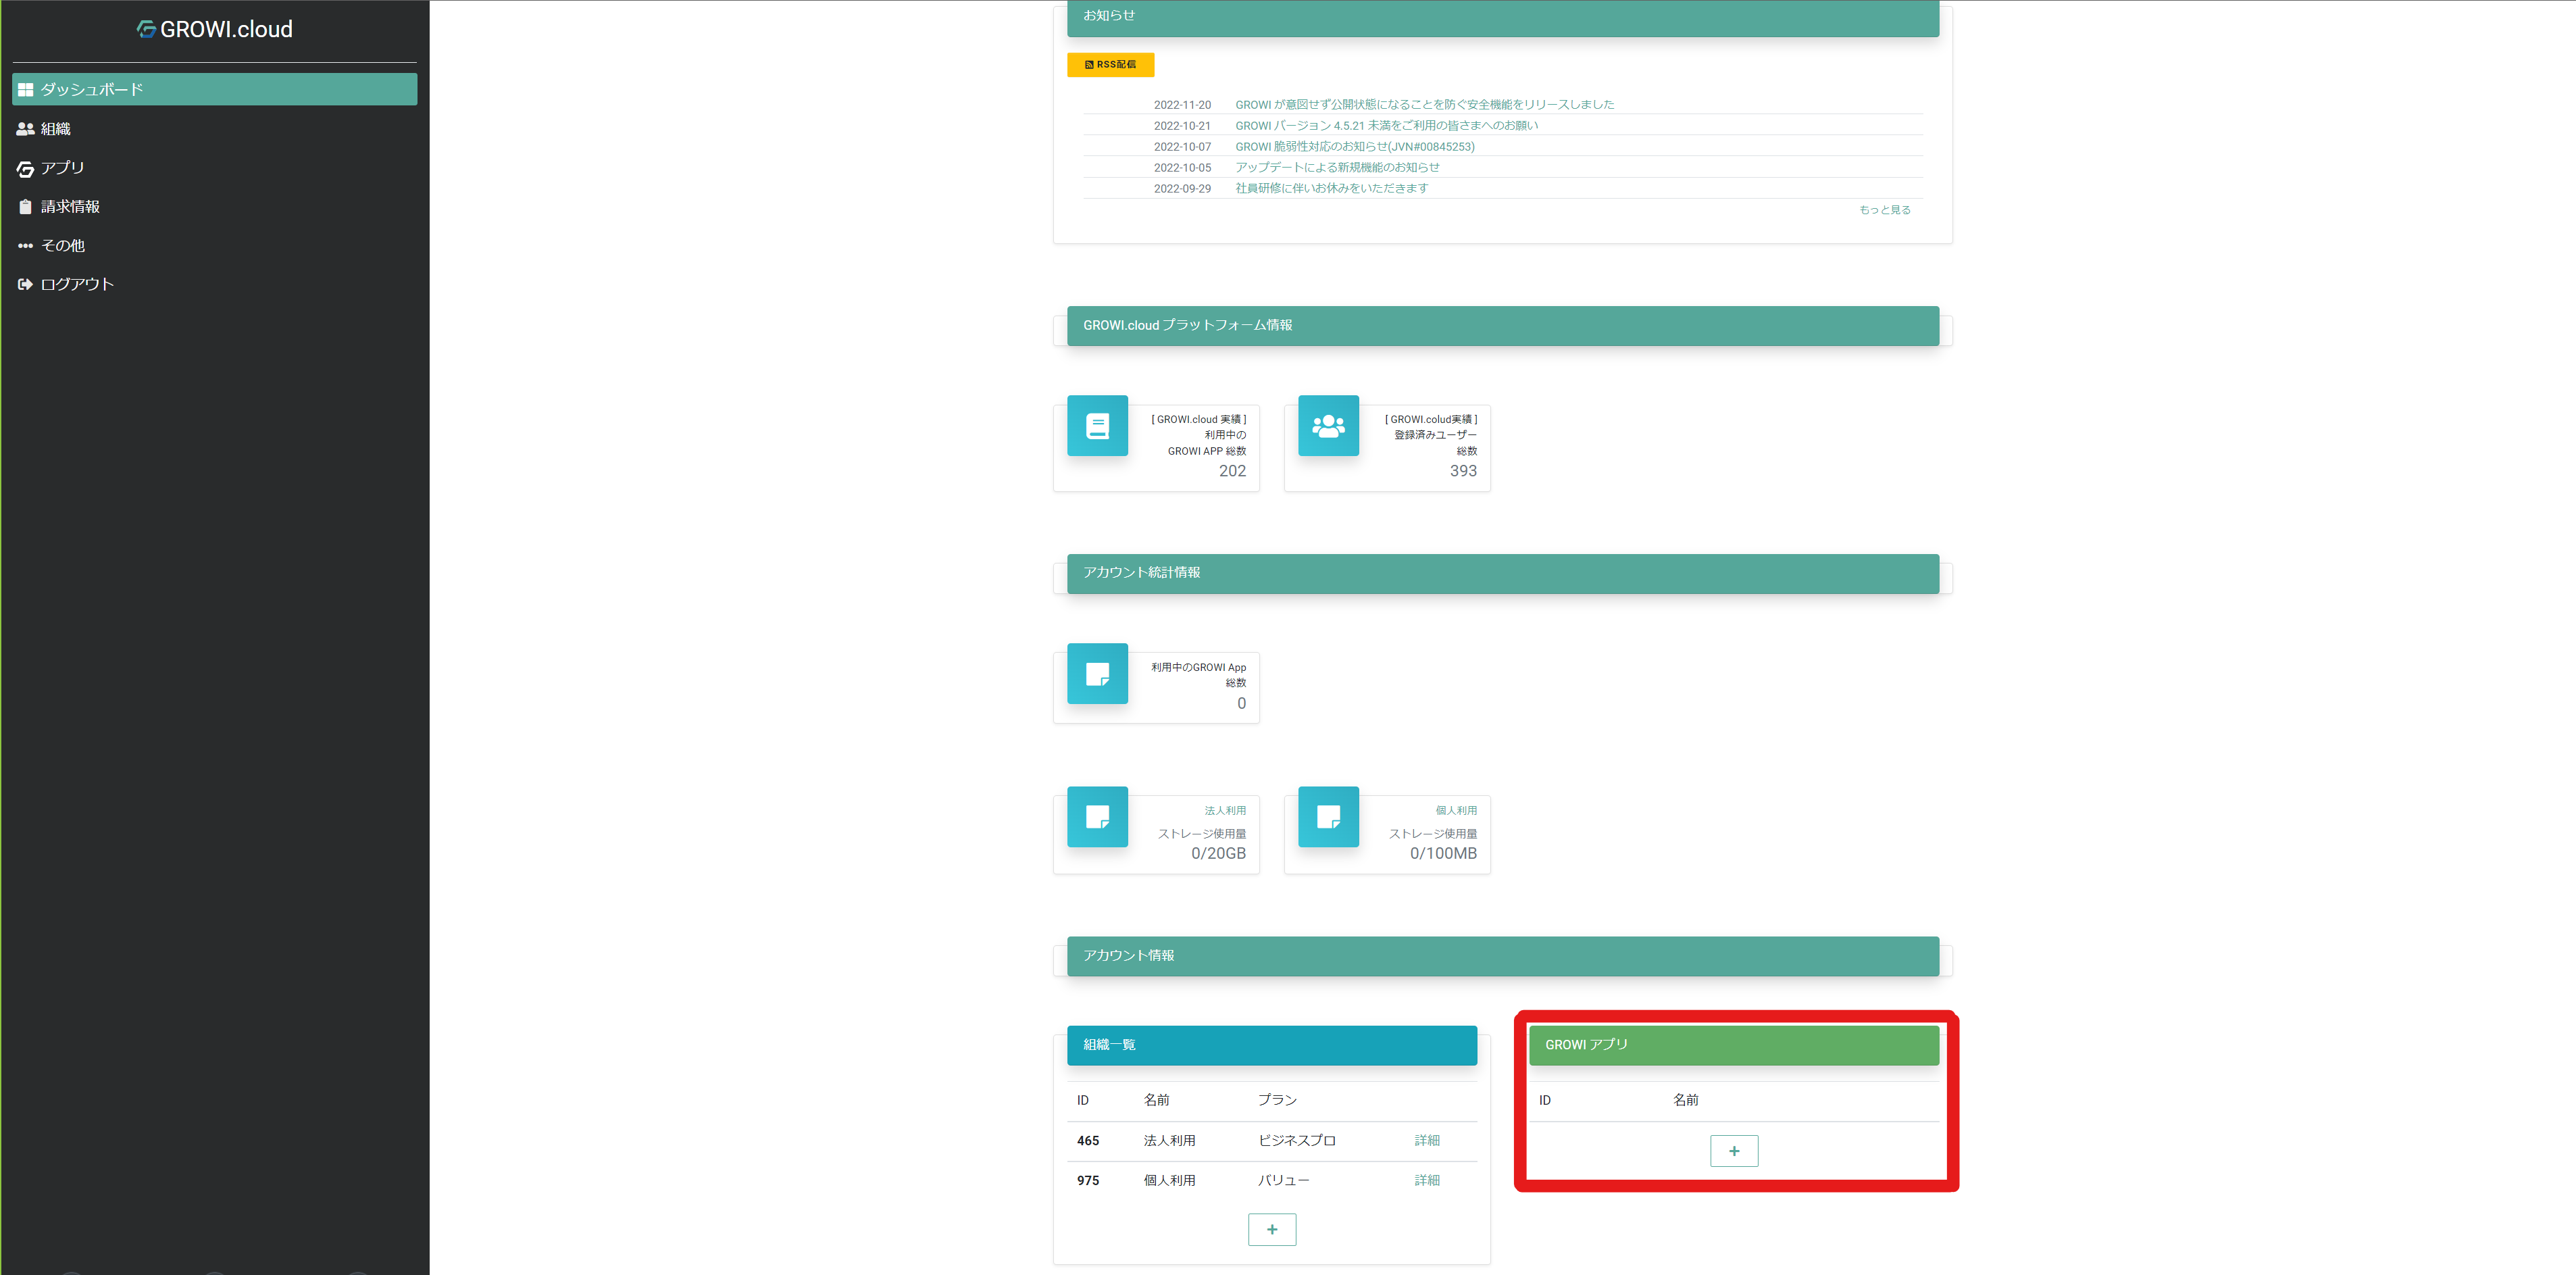Click もっと見る link
The height and width of the screenshot is (1275, 2576).
[1884, 210]
